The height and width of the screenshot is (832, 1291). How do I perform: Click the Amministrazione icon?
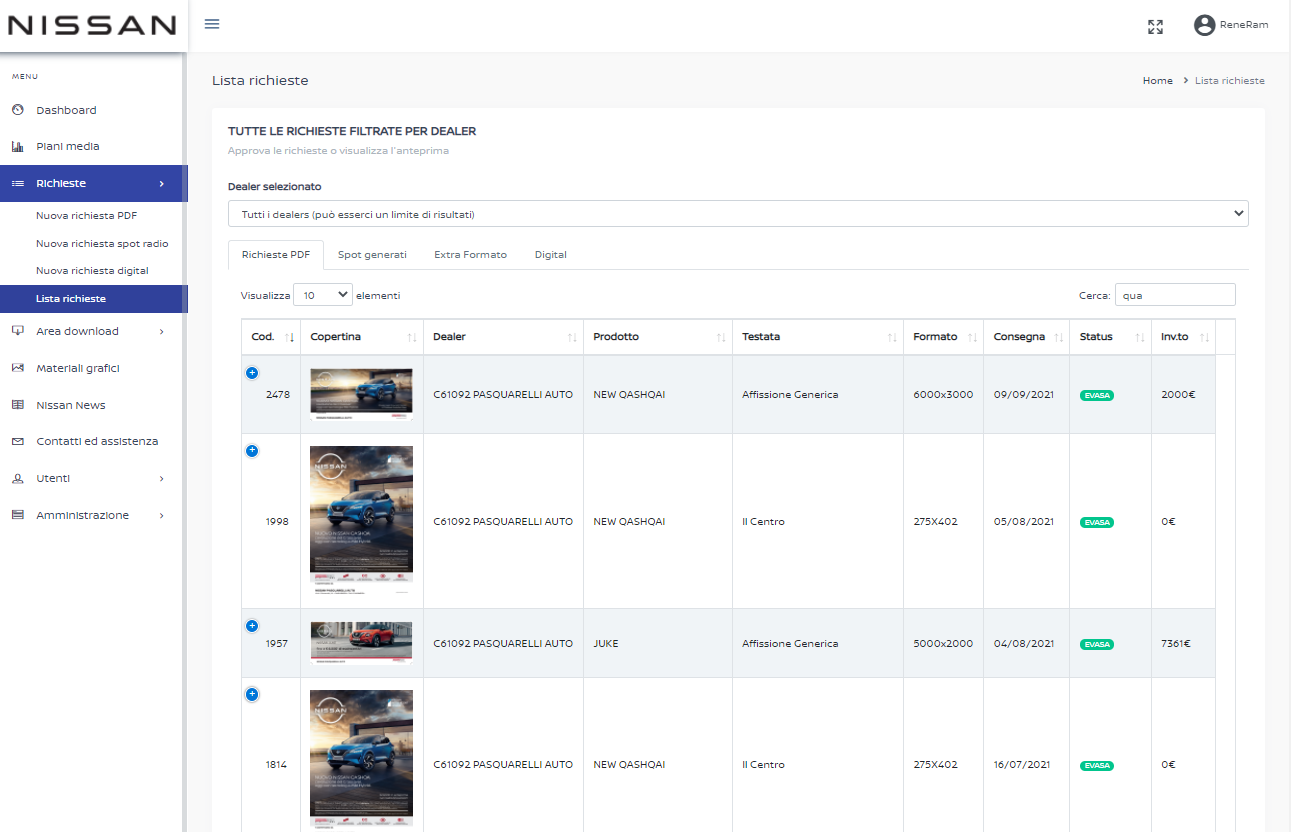17,515
